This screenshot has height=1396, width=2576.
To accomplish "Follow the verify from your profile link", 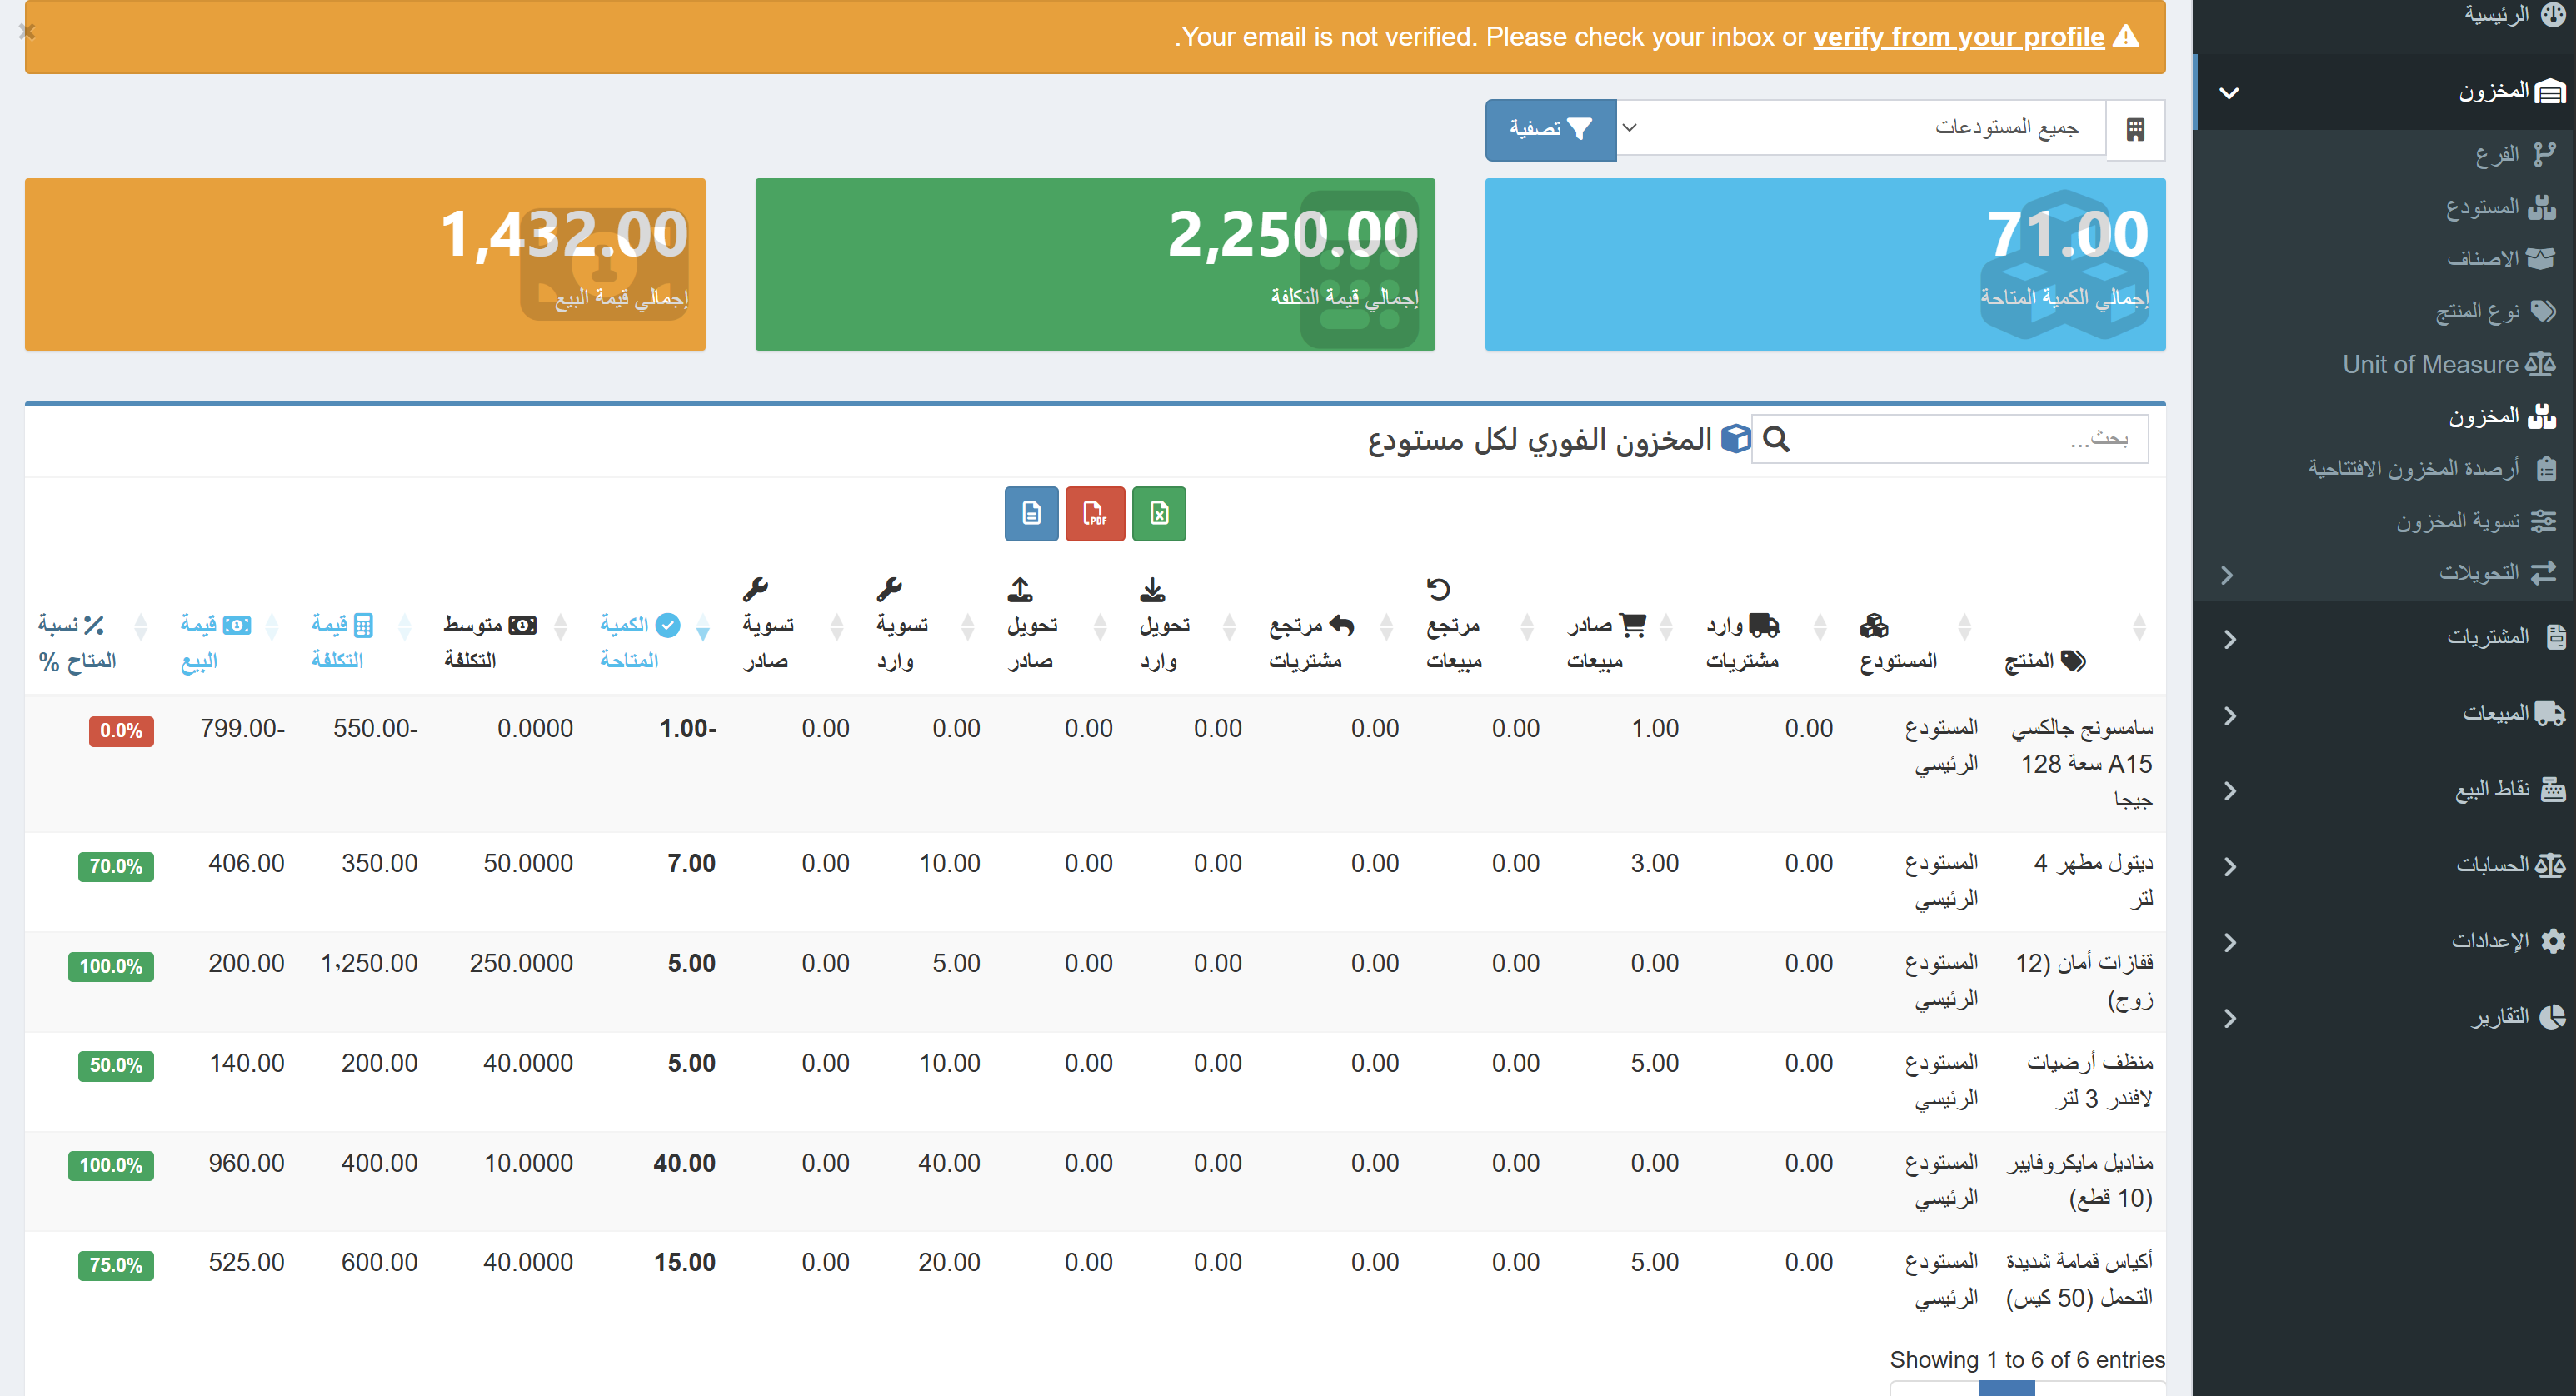I will (x=1958, y=37).
